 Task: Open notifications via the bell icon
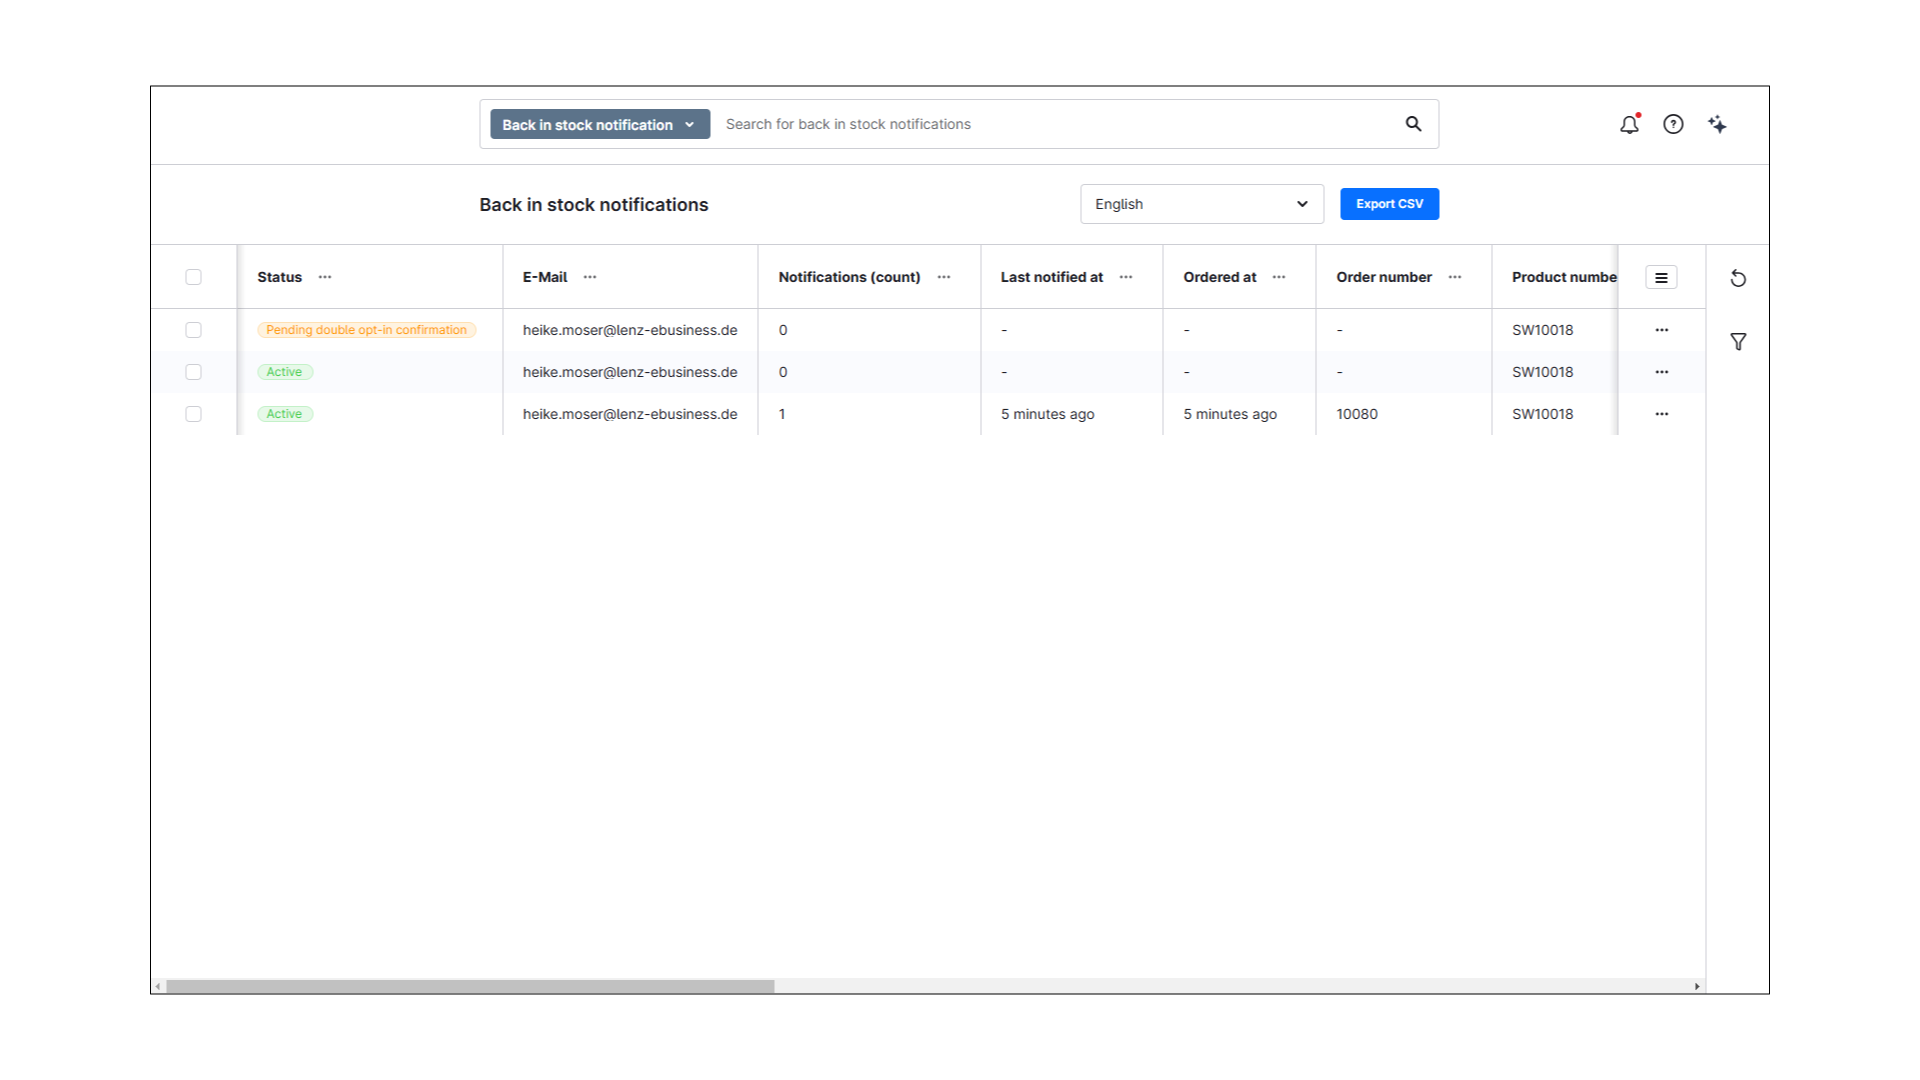pyautogui.click(x=1629, y=124)
